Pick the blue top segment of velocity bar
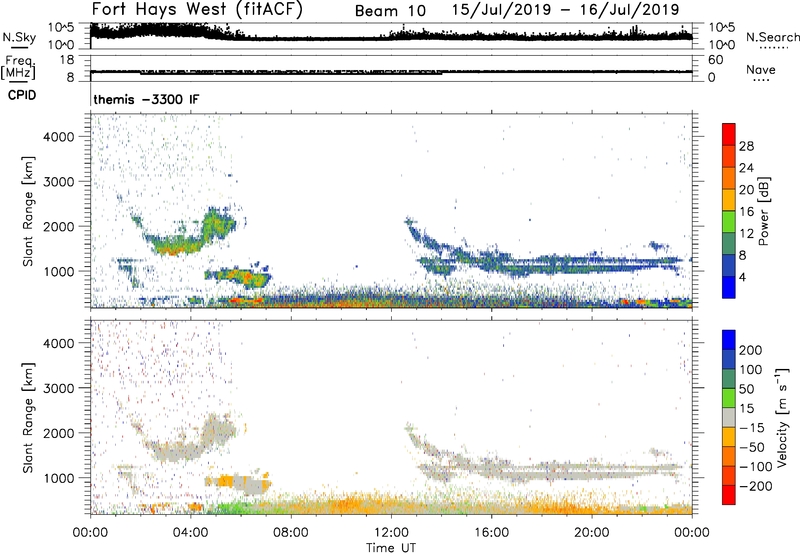This screenshot has height=554, width=800. coord(729,340)
